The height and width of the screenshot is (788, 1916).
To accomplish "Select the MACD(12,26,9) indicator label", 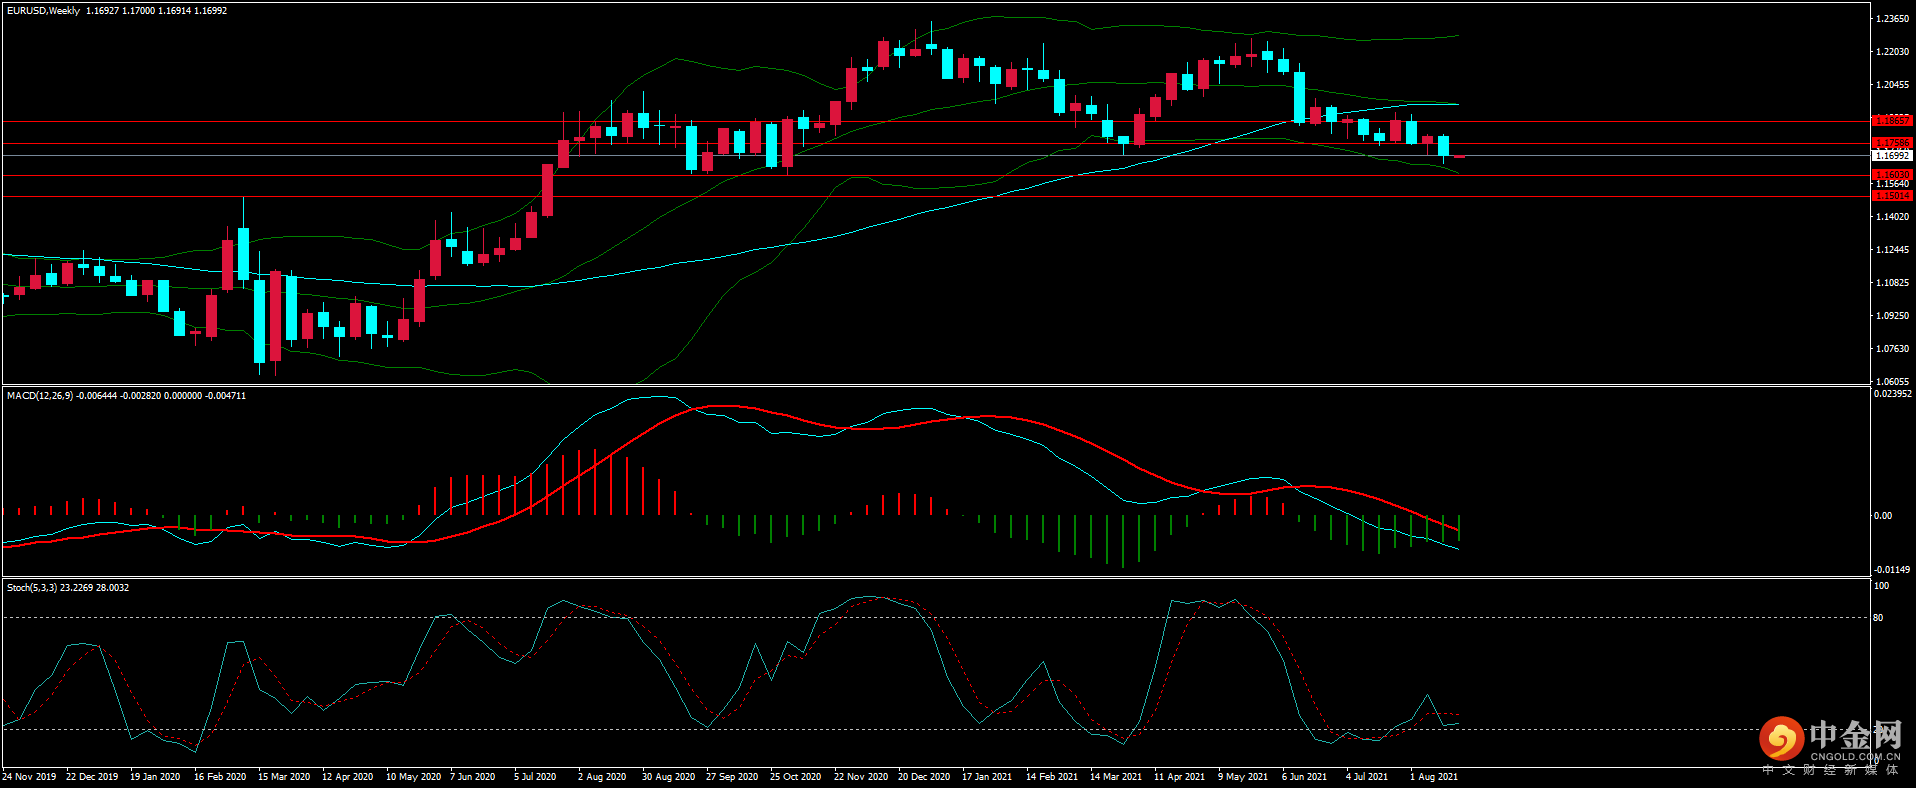I will [x=40, y=396].
